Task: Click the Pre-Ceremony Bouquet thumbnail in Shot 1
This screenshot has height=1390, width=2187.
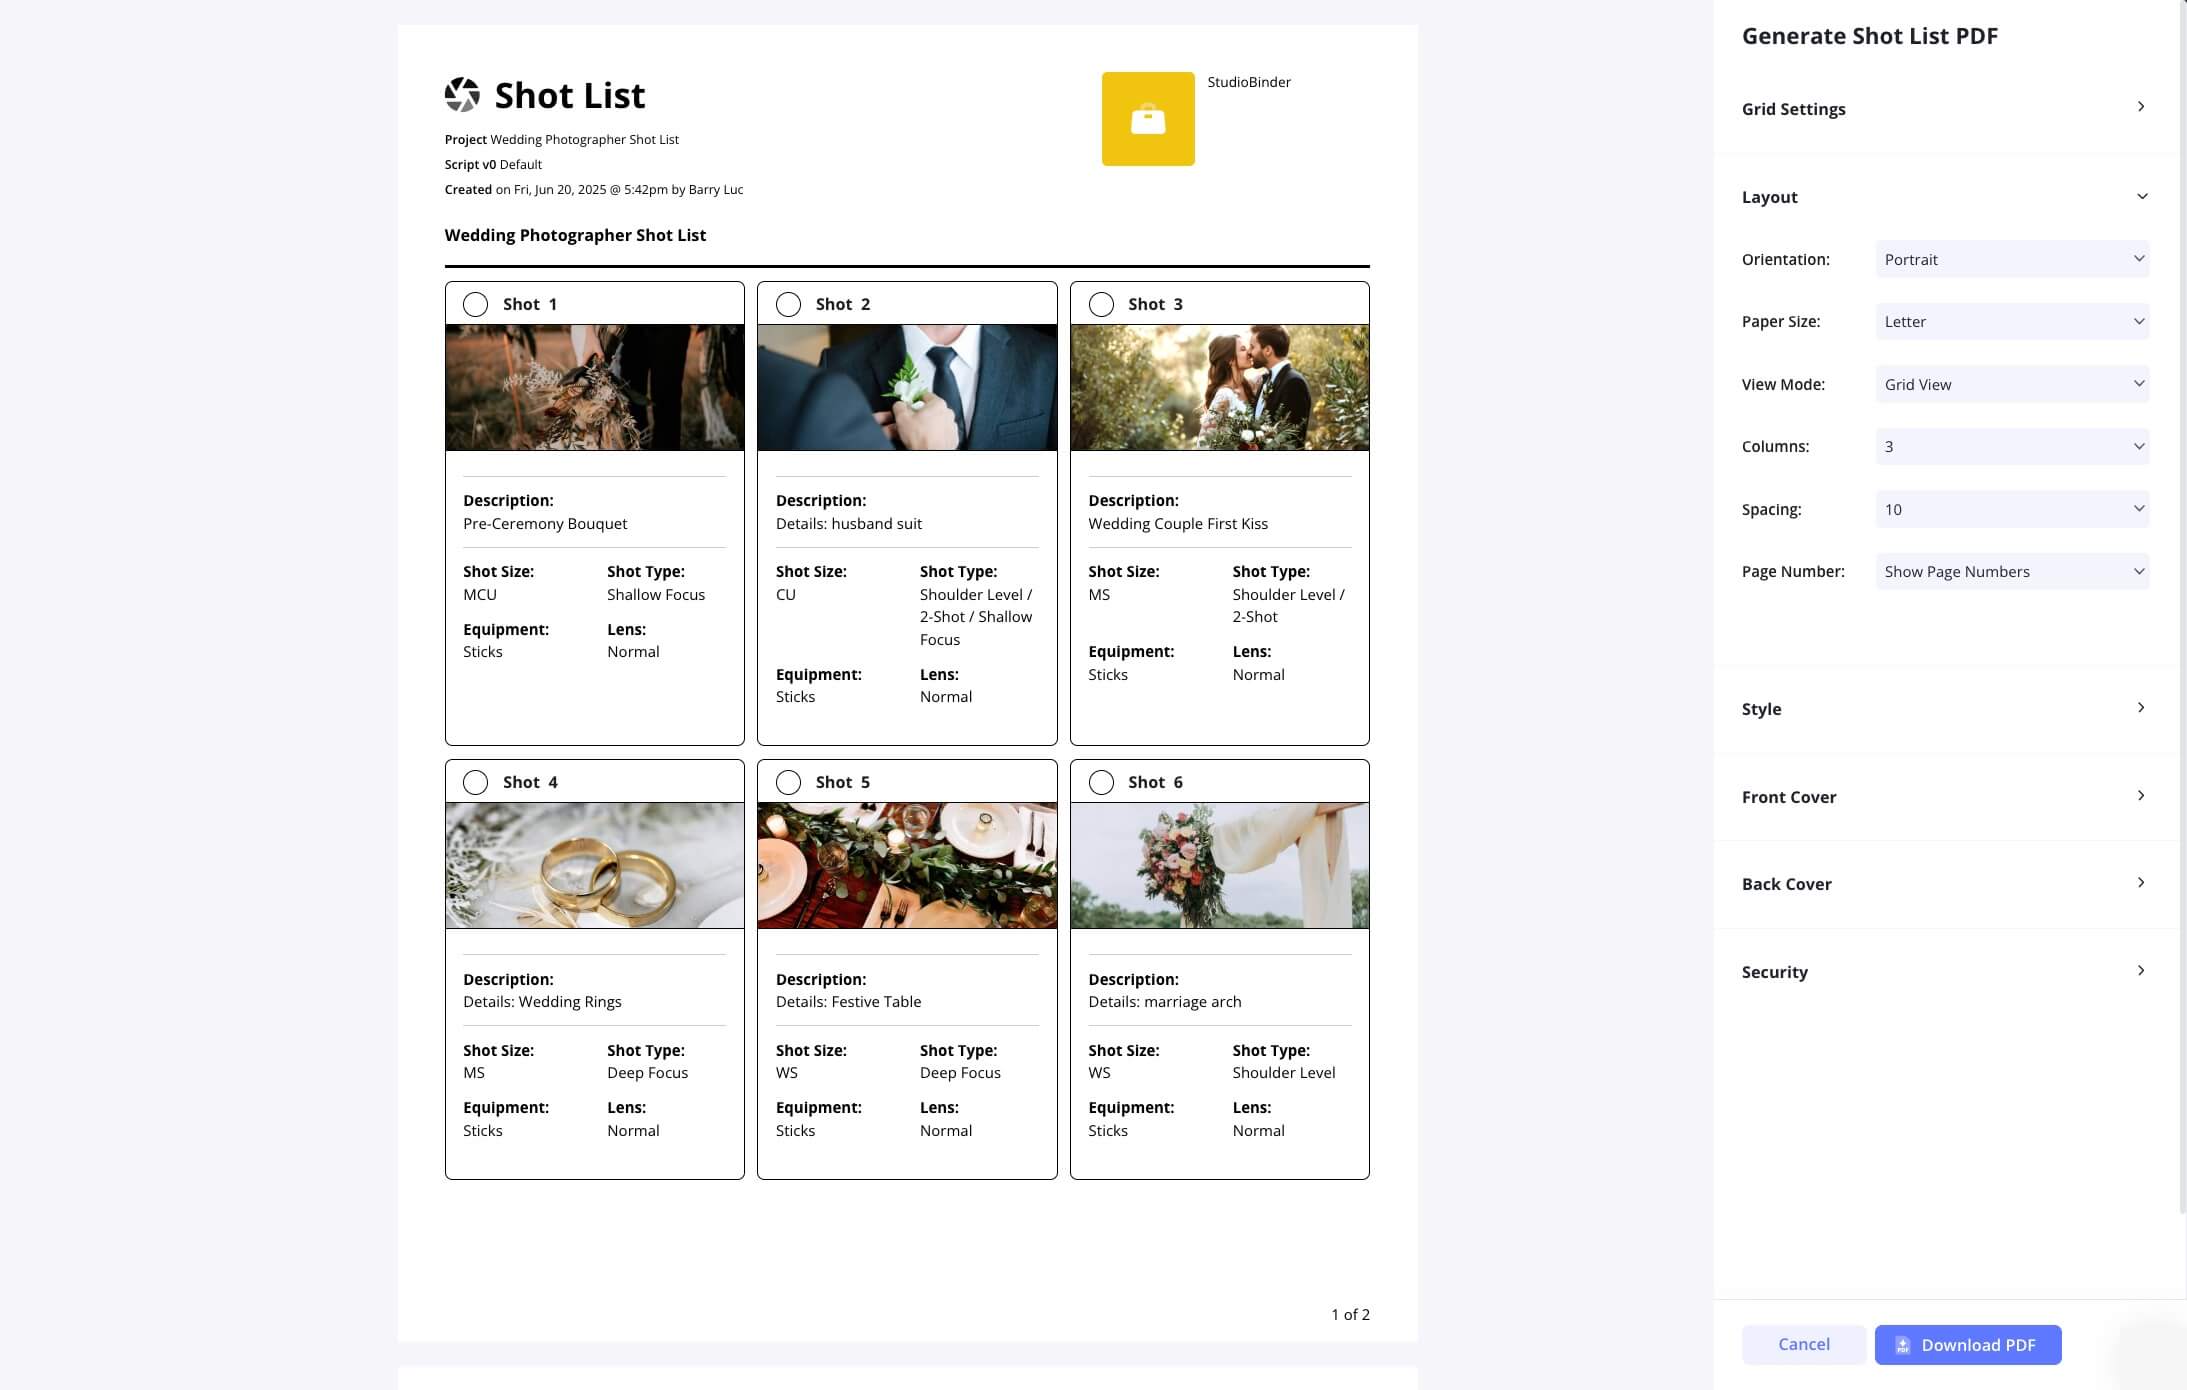Action: click(x=595, y=387)
